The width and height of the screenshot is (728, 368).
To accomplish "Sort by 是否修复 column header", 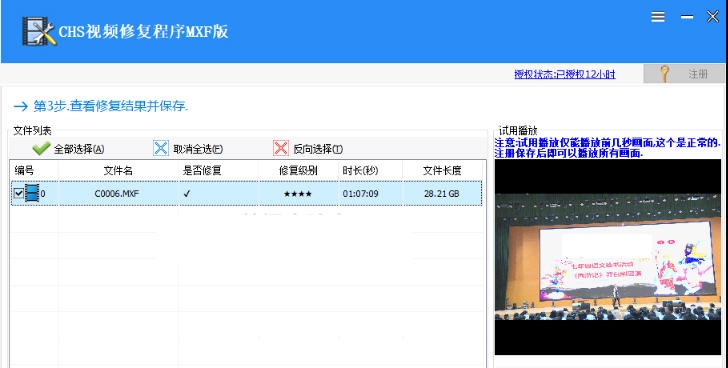I will pos(202,170).
